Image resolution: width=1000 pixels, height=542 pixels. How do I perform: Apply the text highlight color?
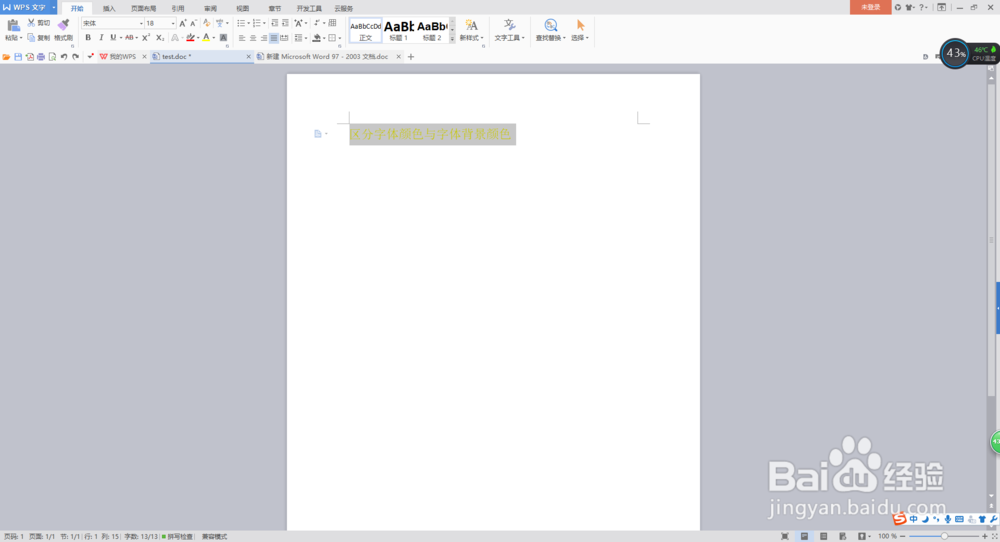point(190,38)
